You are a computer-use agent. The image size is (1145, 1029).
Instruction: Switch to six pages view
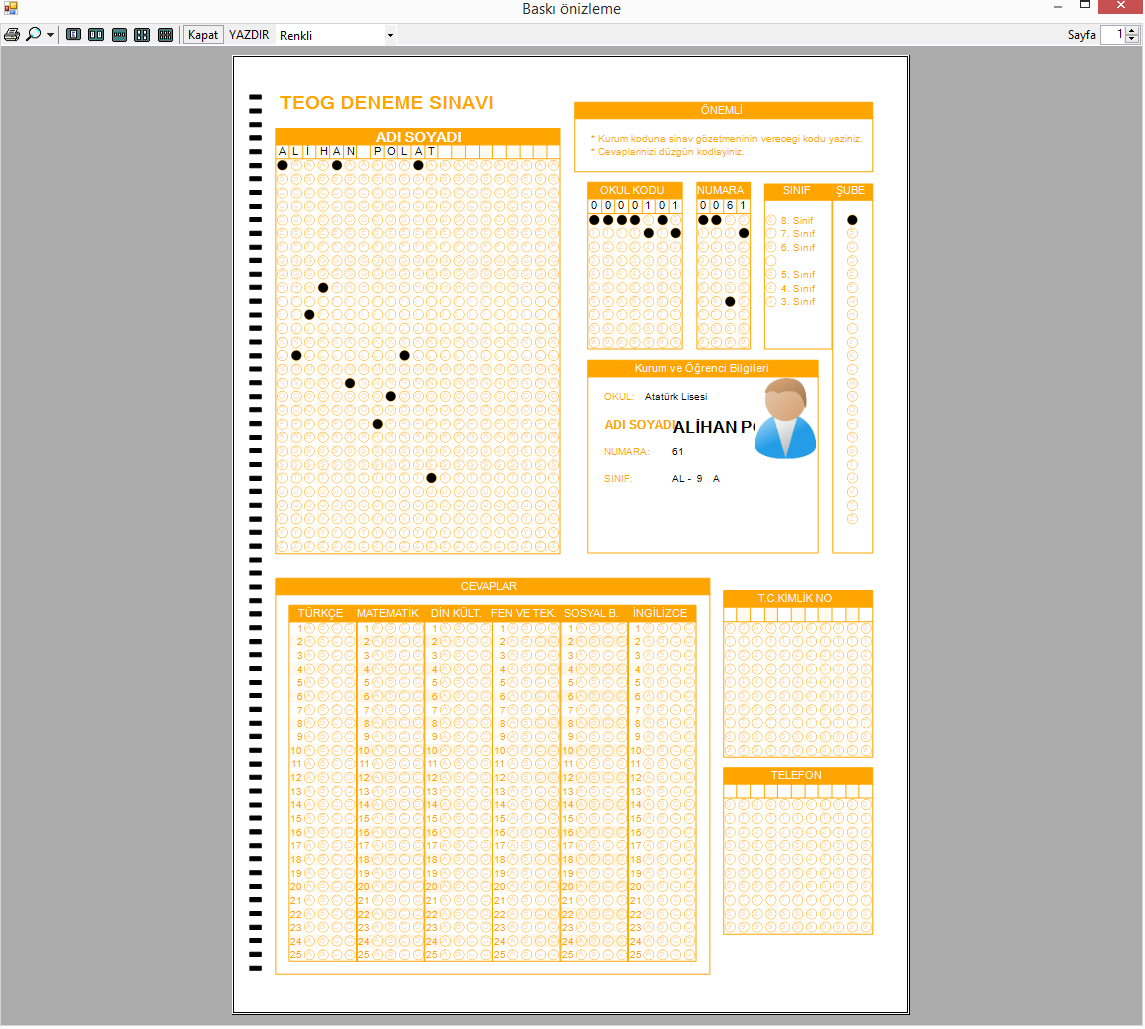165,35
